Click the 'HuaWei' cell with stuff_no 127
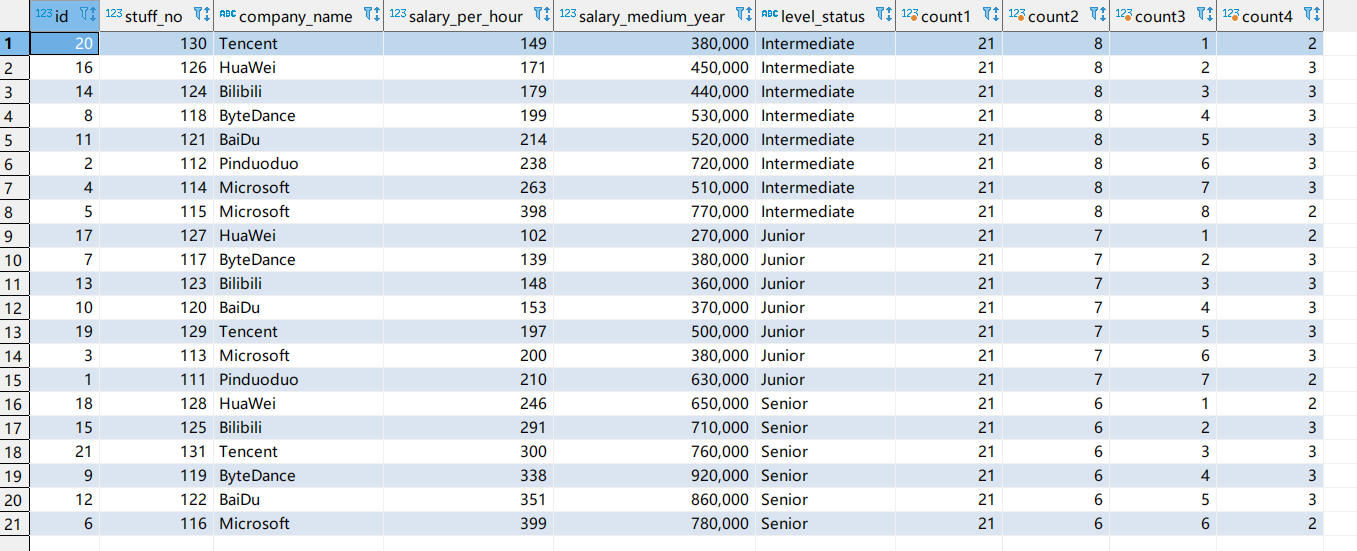 [298, 235]
